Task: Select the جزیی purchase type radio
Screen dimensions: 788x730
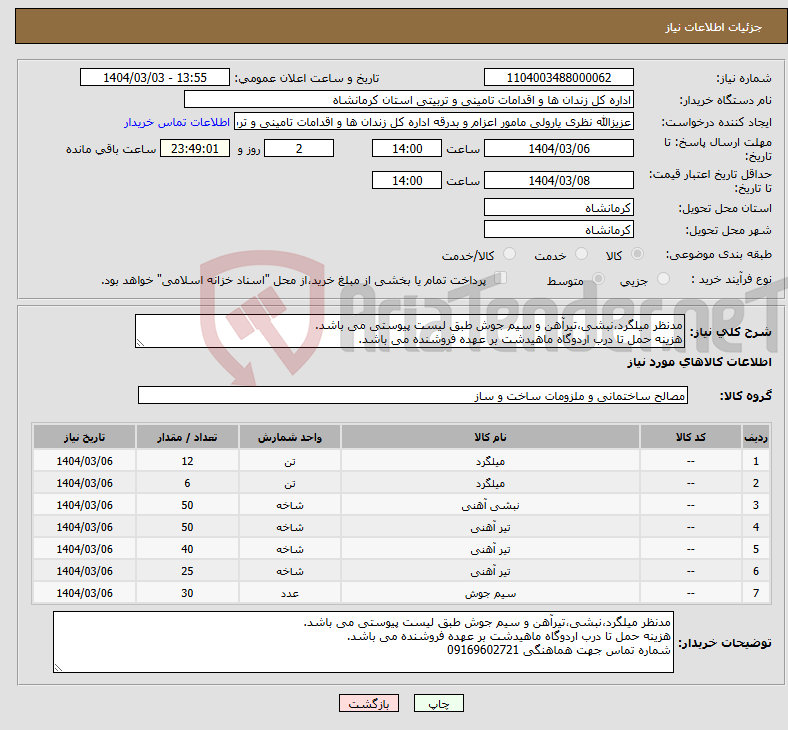Action: tap(663, 278)
